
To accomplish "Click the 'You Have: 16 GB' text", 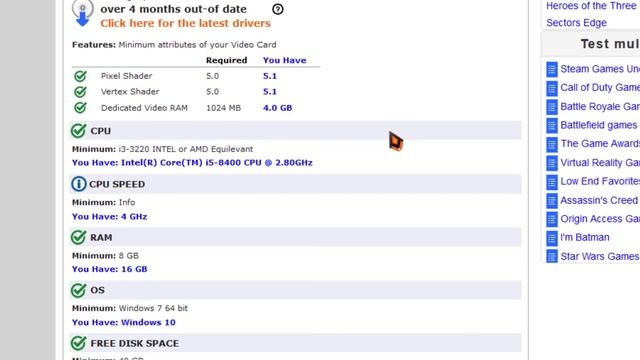I will tap(109, 269).
